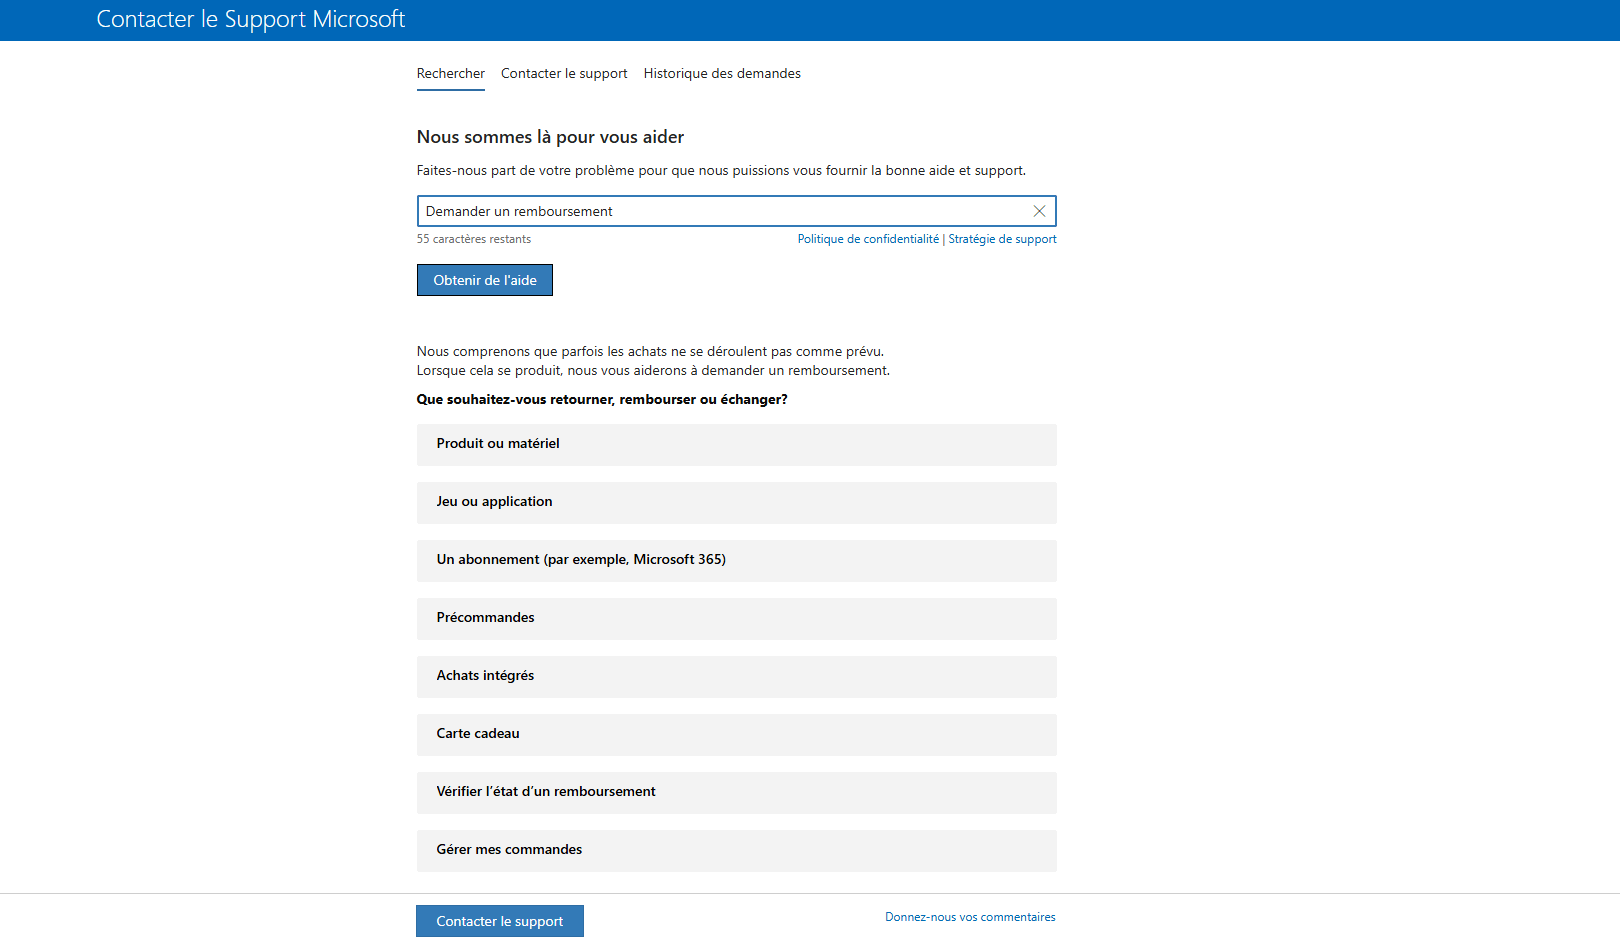Choose Un abonnement (par exemple, Microsoft 365)
The height and width of the screenshot is (946, 1620).
[737, 560]
